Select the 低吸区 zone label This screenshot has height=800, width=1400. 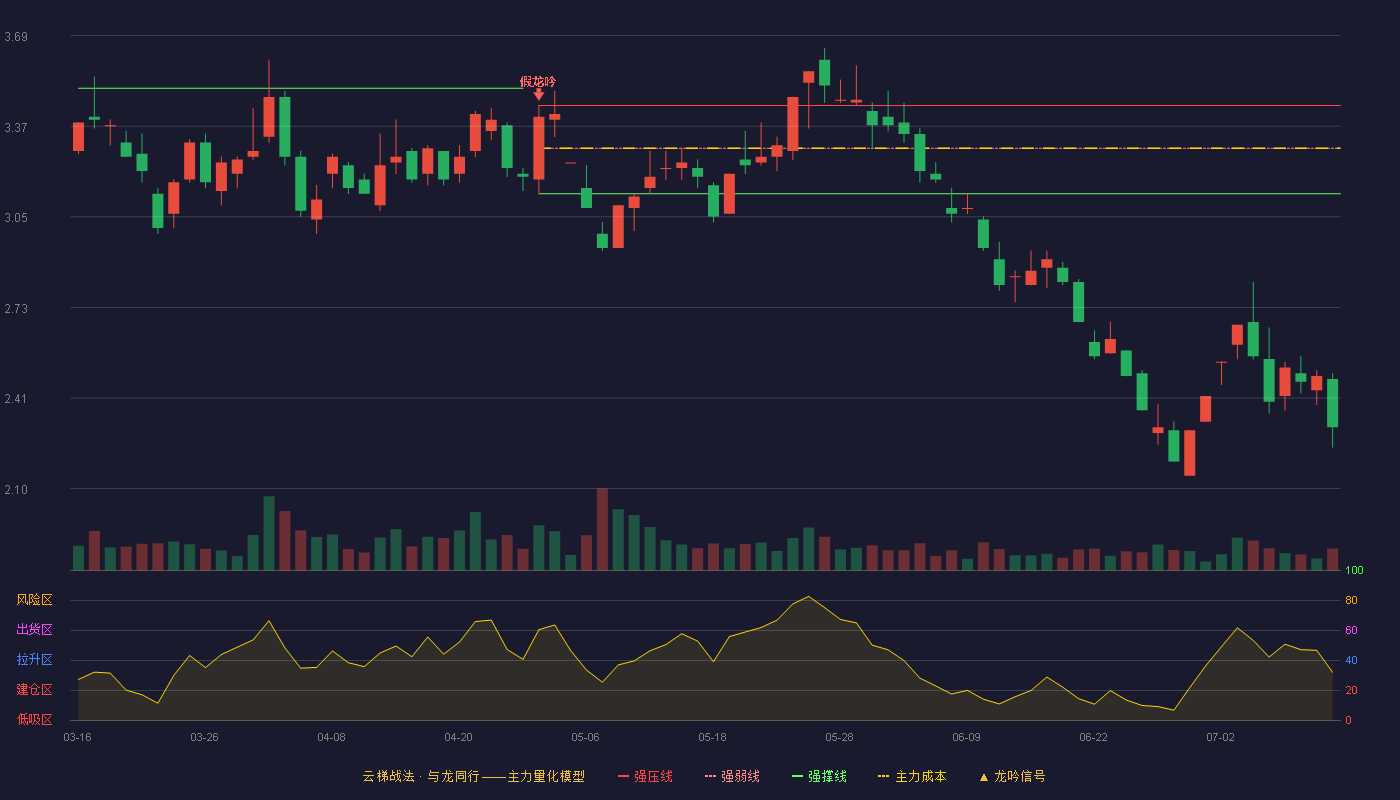coord(34,718)
